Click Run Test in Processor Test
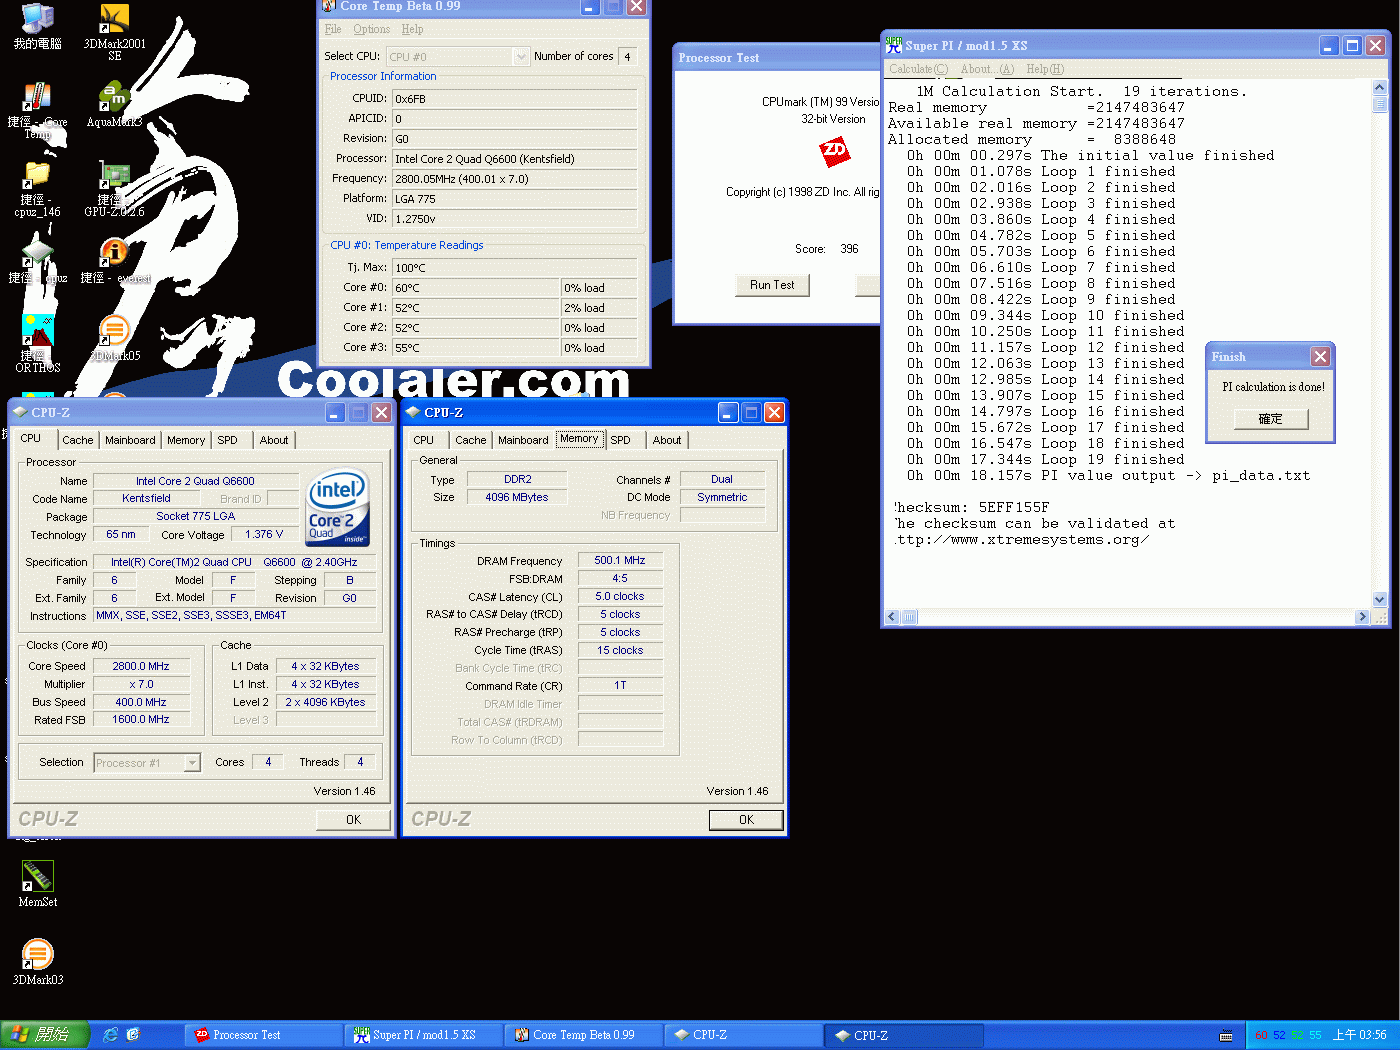 [x=772, y=285]
